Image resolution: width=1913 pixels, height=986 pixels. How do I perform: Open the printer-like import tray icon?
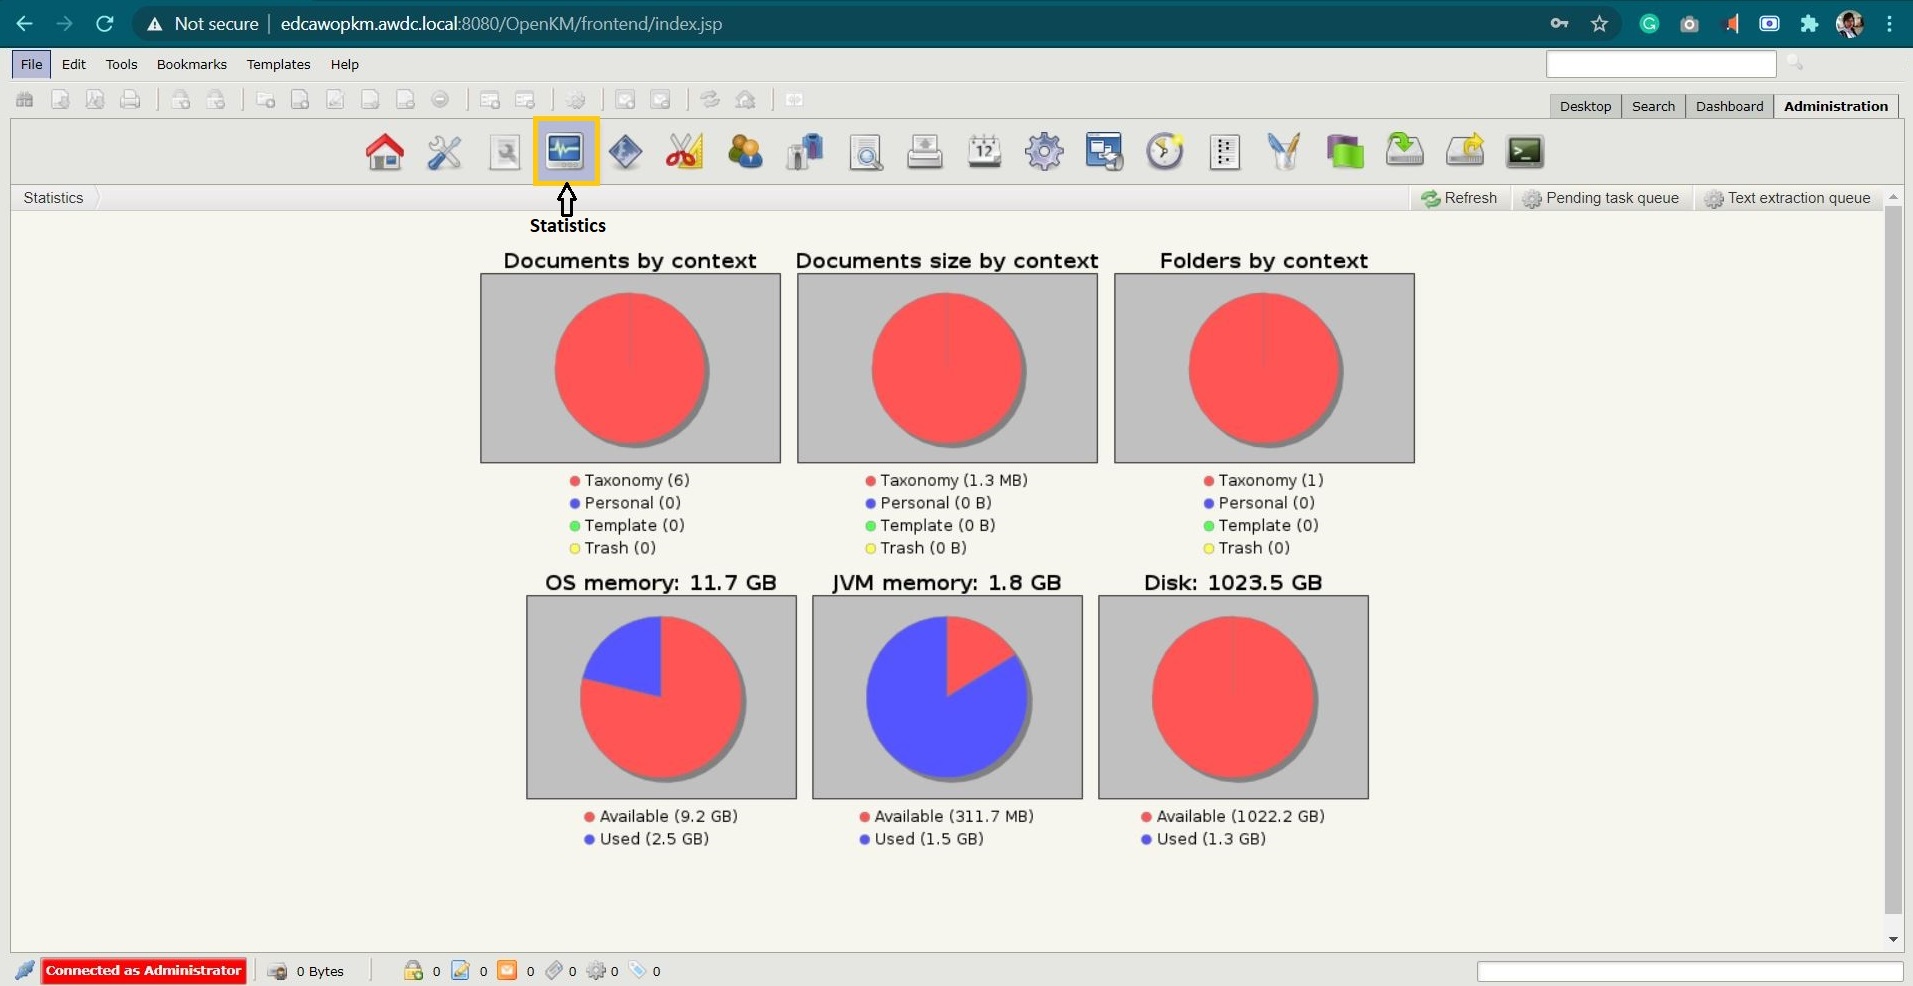tap(925, 152)
